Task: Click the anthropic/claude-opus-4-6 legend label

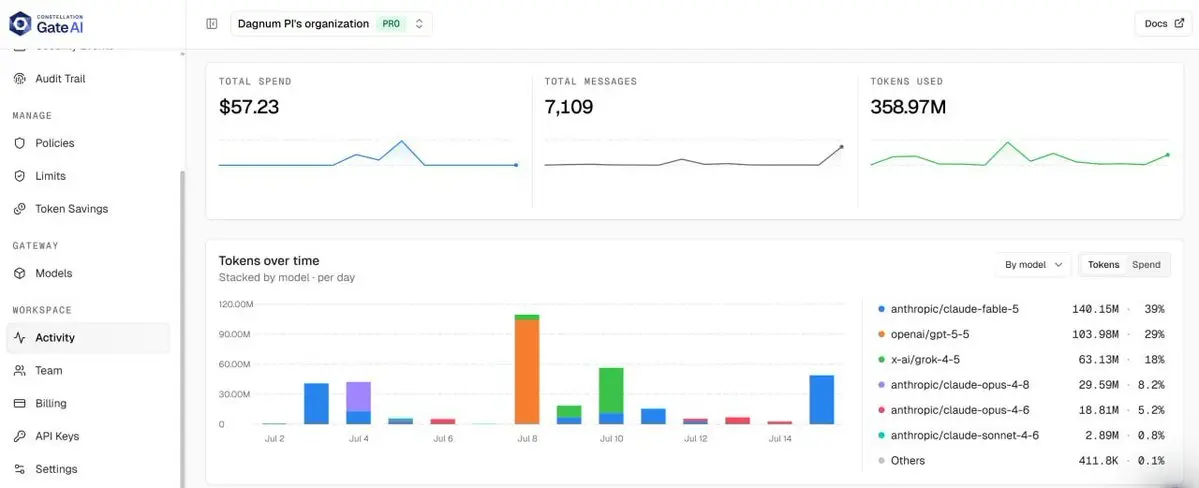Action: point(960,410)
